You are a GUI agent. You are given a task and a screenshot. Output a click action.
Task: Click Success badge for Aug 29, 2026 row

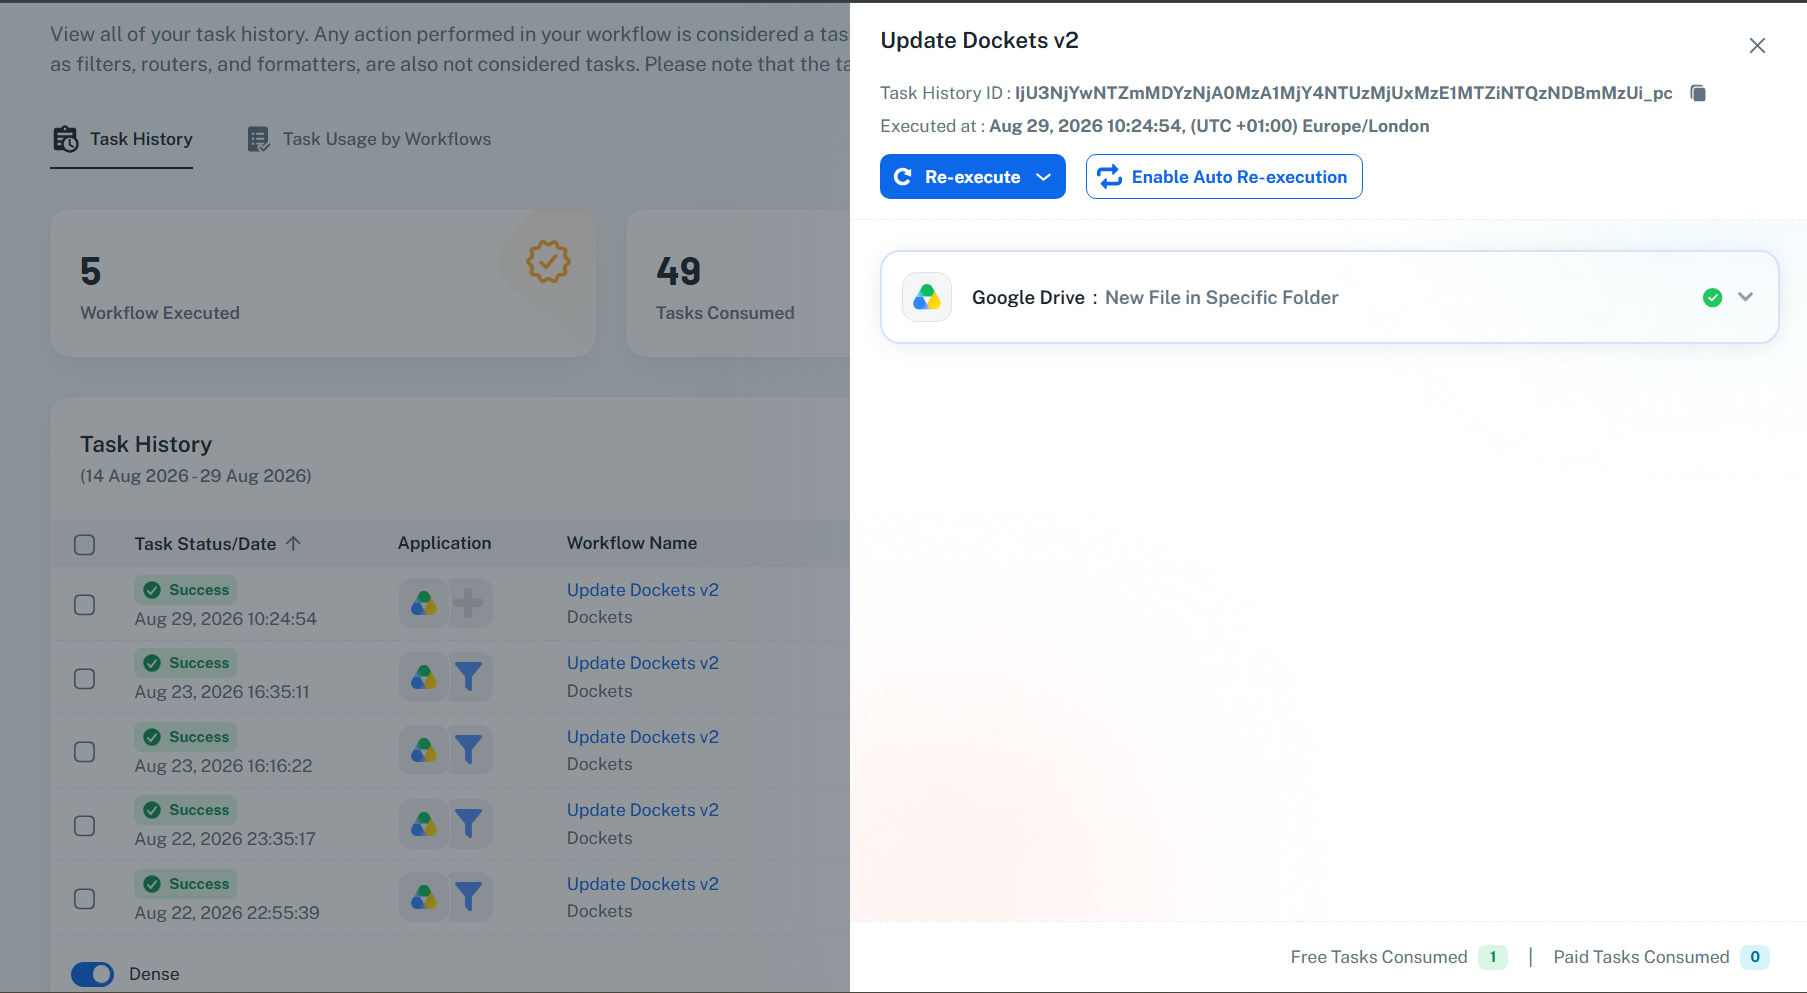[186, 590]
